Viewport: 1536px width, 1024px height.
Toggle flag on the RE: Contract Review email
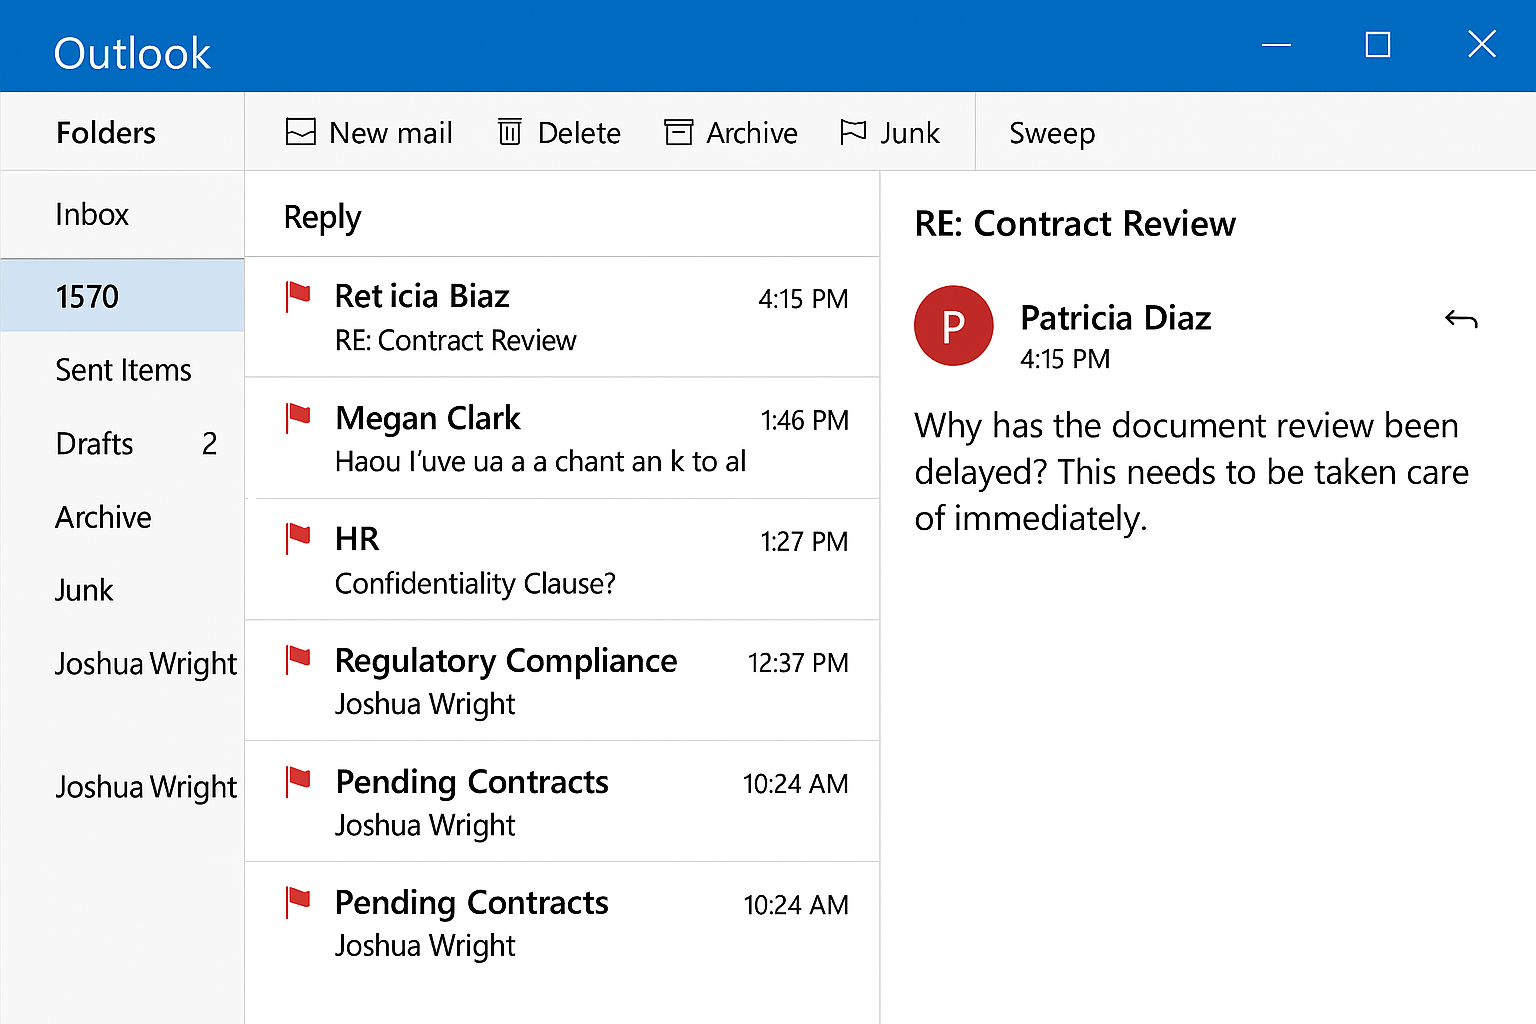298,296
